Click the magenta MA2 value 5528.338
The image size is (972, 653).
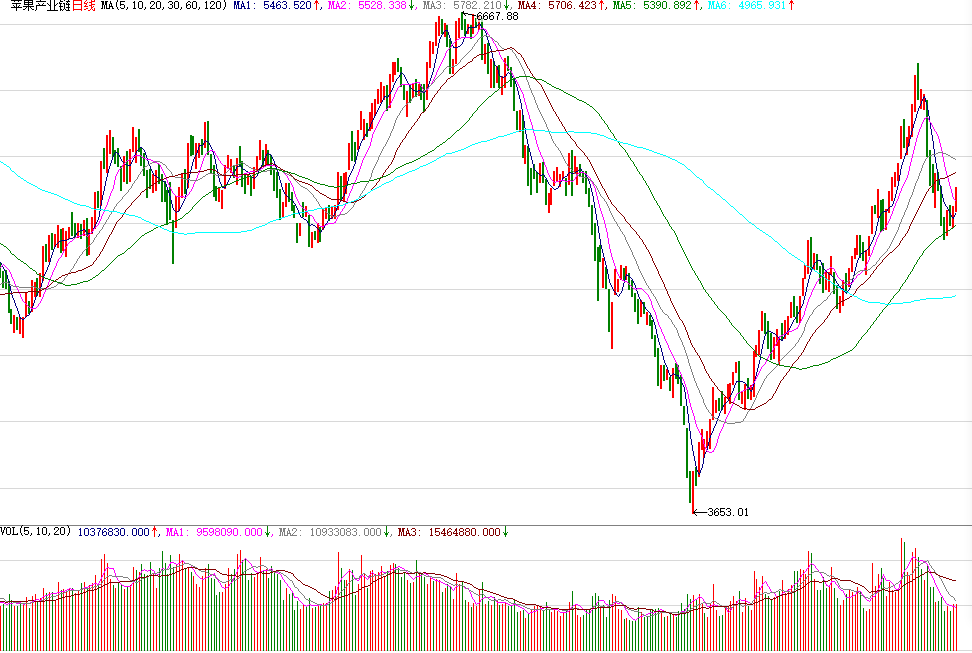379,6
